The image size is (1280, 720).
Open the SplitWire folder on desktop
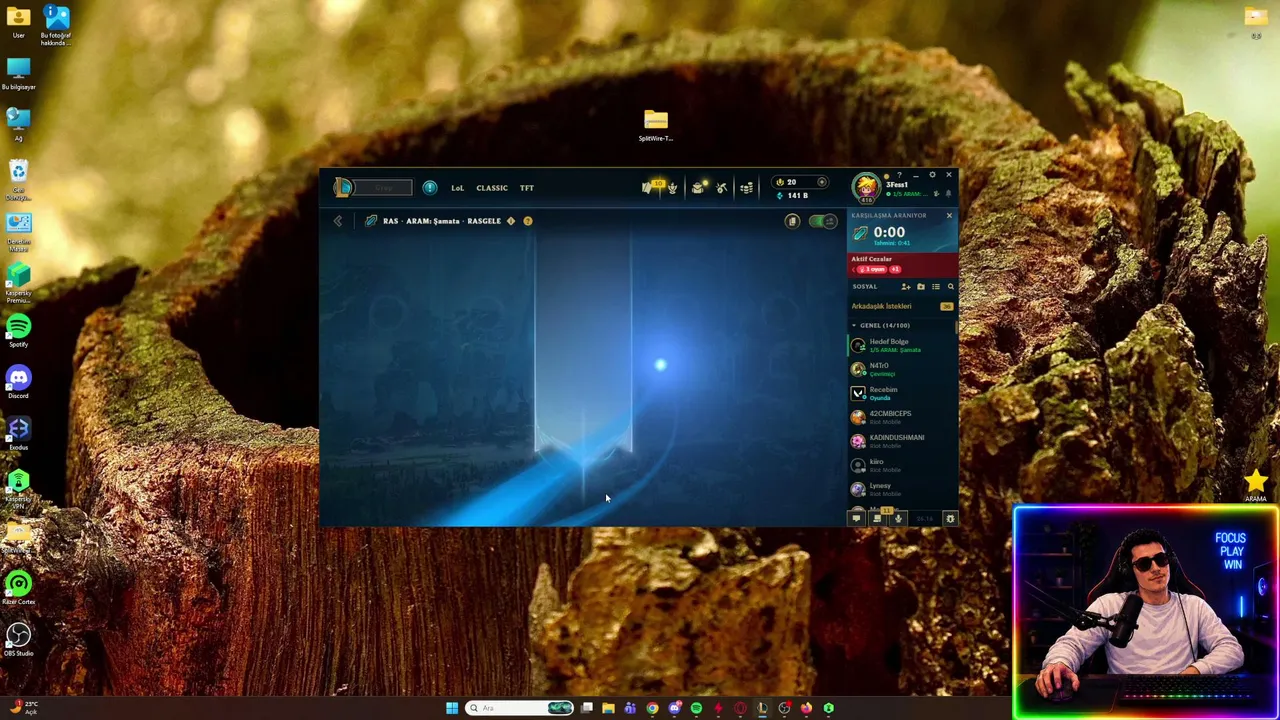point(656,125)
